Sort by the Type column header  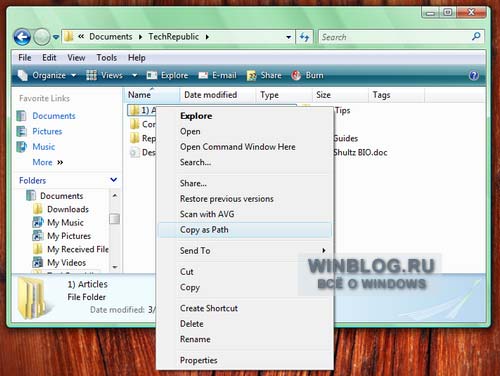coord(284,95)
